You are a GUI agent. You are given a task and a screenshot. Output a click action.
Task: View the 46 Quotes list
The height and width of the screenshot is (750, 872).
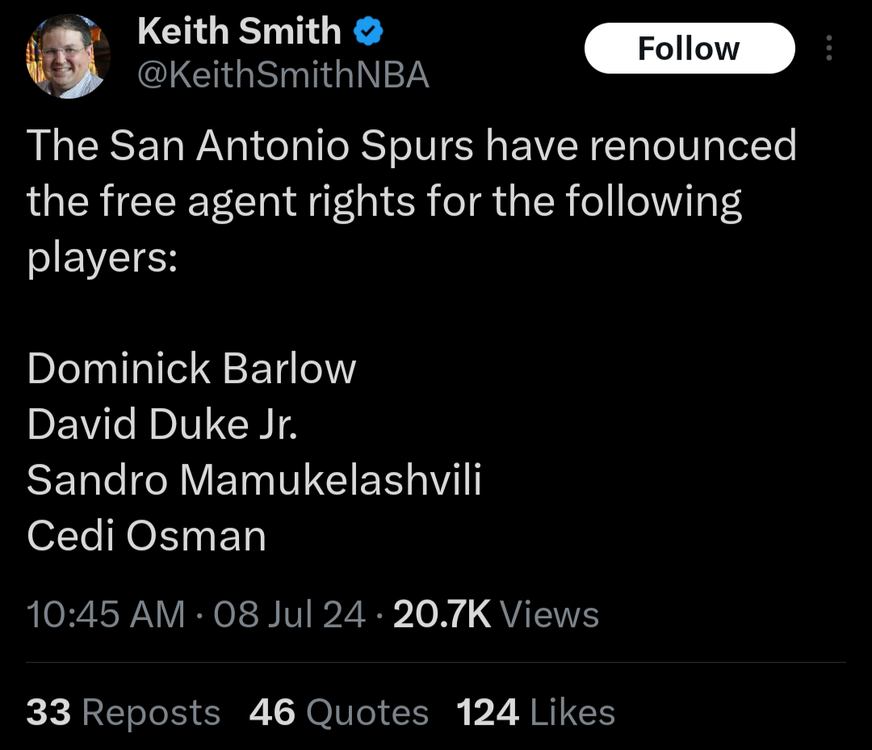[338, 712]
